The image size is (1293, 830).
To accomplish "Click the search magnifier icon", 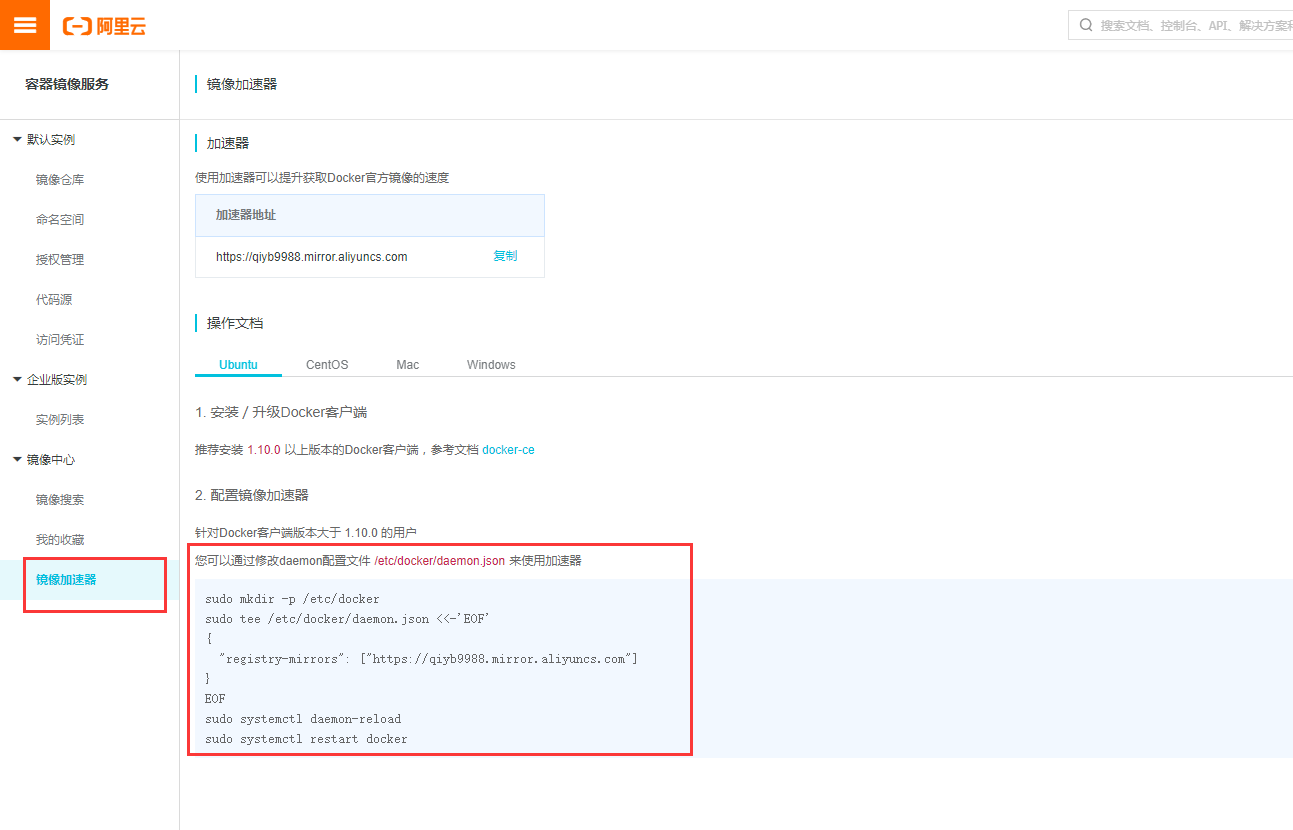I will click(x=1086, y=25).
